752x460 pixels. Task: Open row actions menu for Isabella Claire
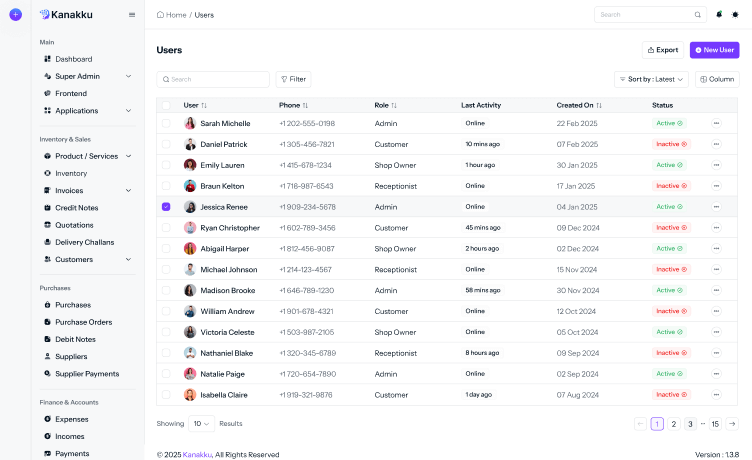[x=716, y=395]
